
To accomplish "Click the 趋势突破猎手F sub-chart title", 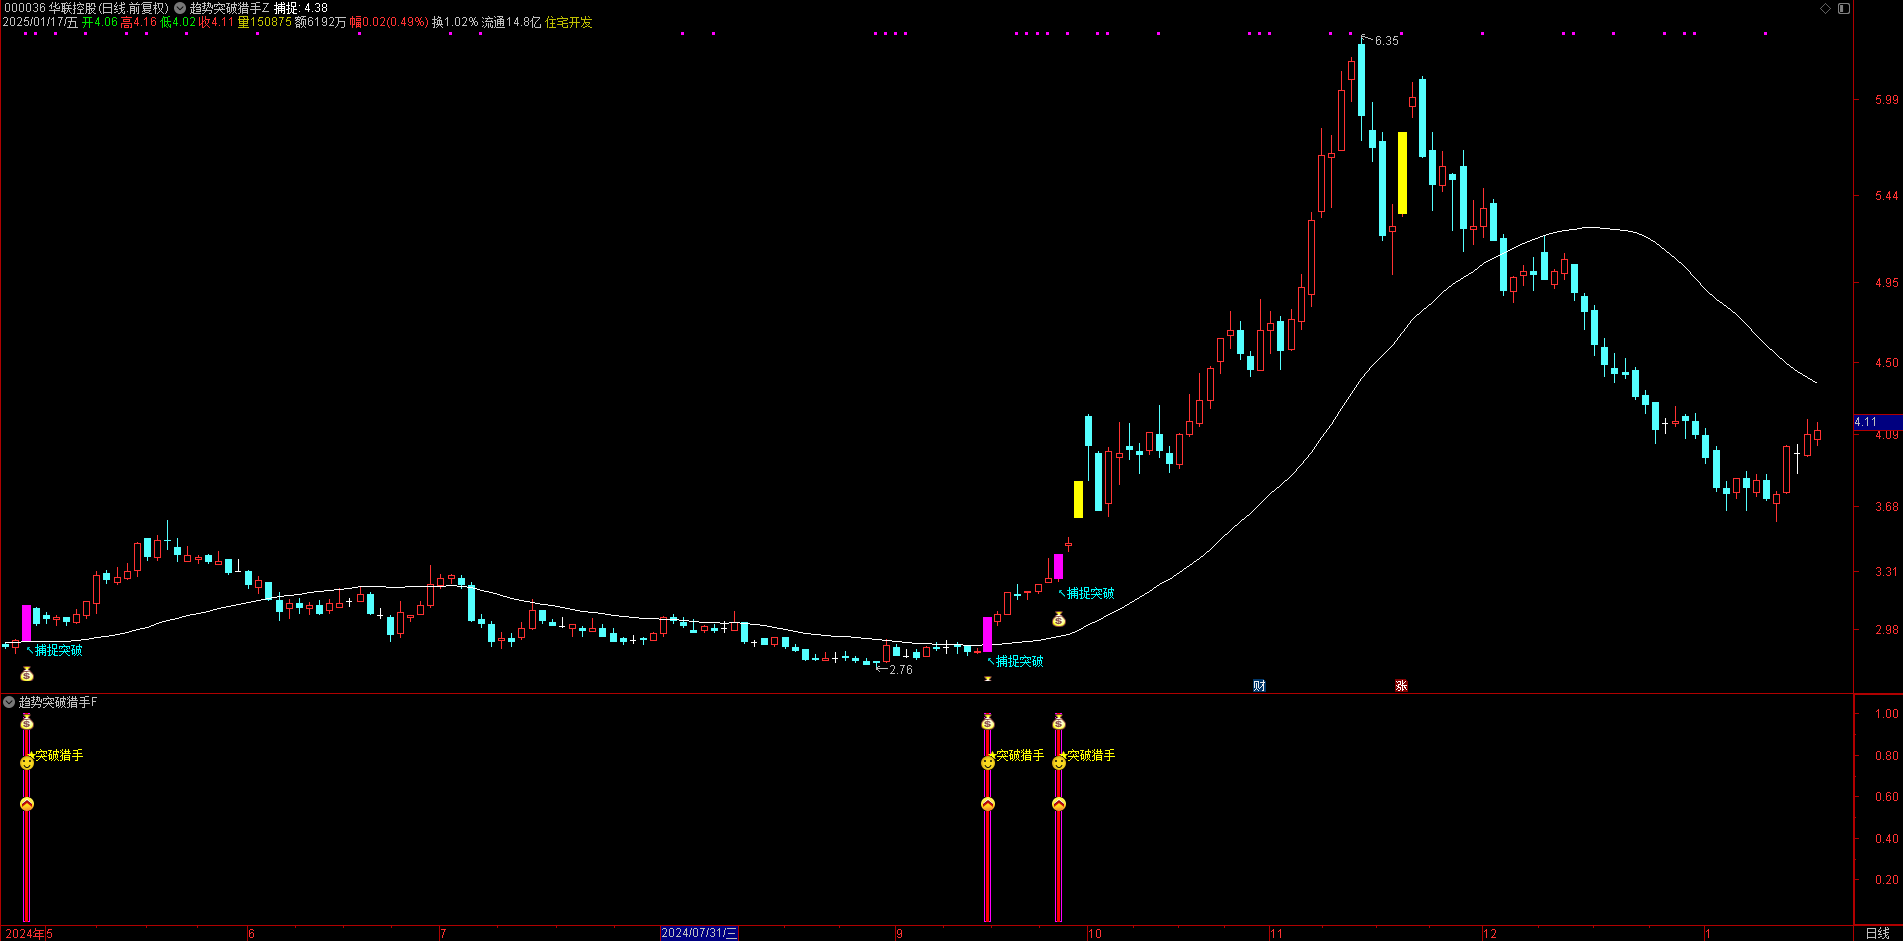I will pyautogui.click(x=58, y=702).
